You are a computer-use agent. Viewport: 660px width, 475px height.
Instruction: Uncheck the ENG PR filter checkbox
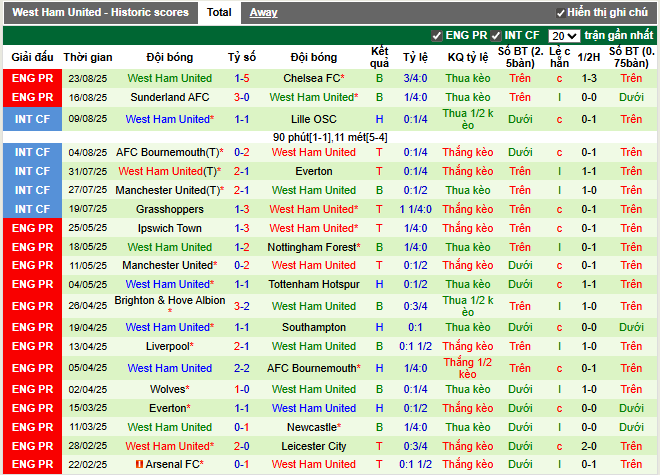[437, 36]
